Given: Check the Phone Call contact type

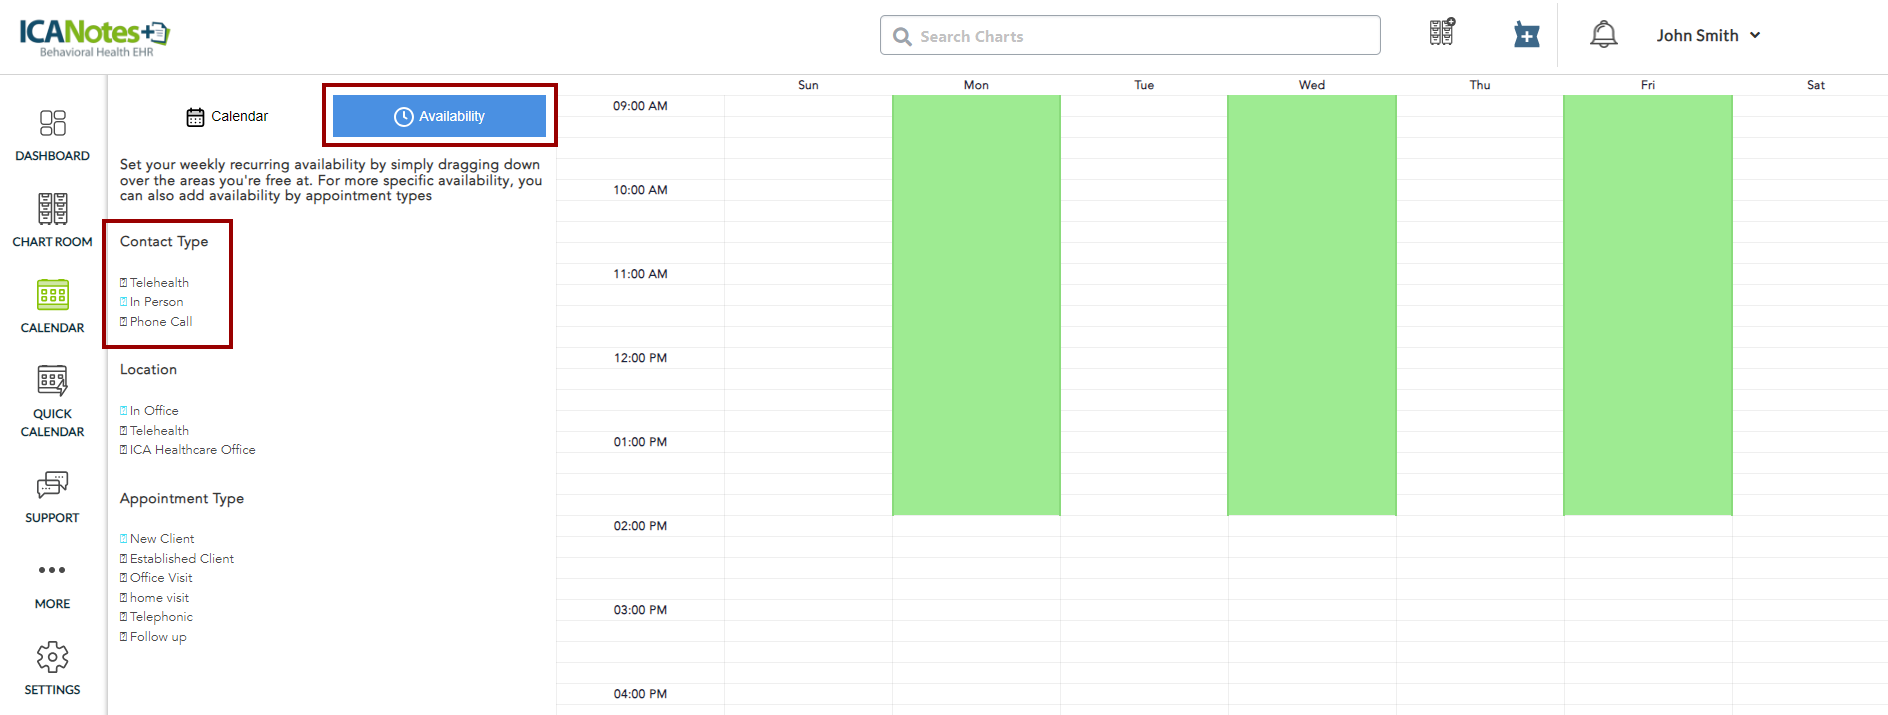Looking at the screenshot, I should click(124, 322).
